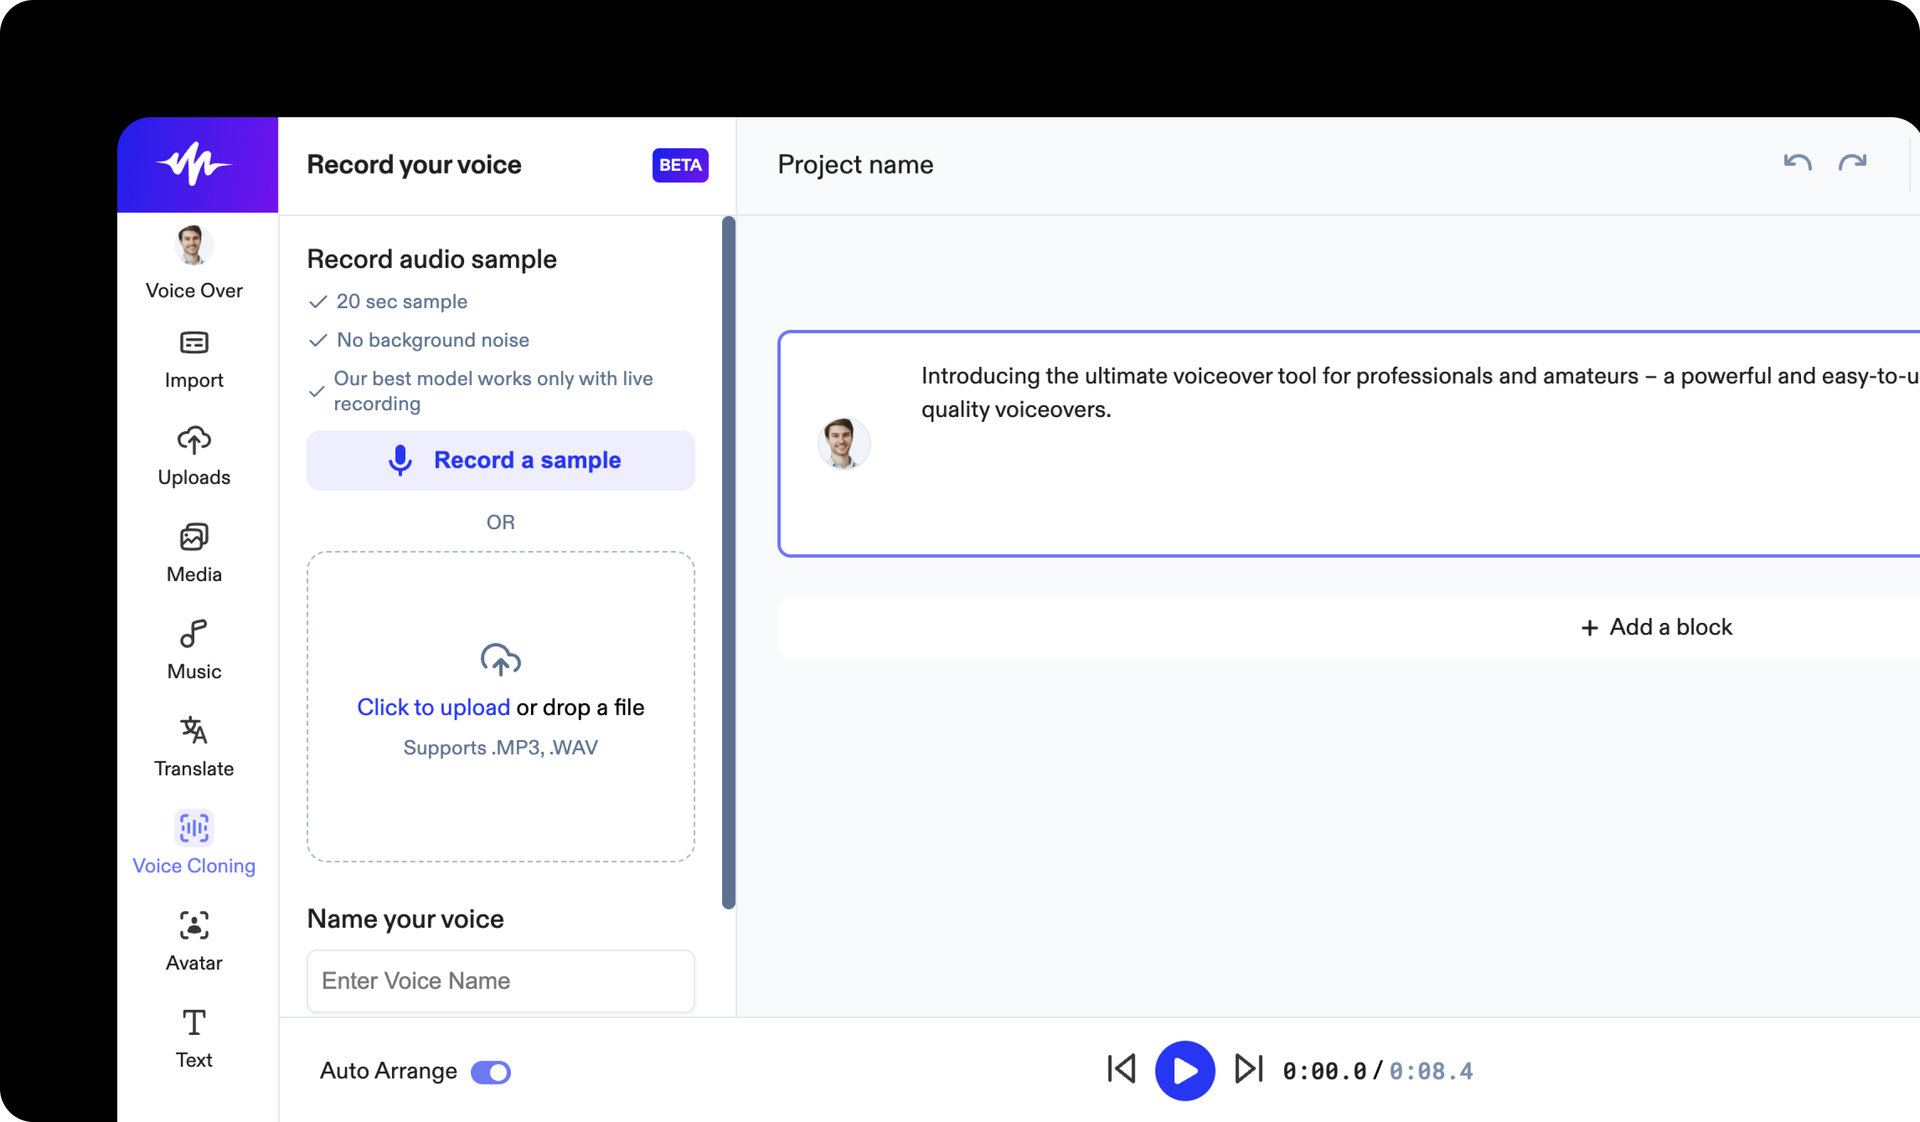This screenshot has height=1122, width=1920.
Task: Click the Enter Voice Name field
Action: [500, 981]
